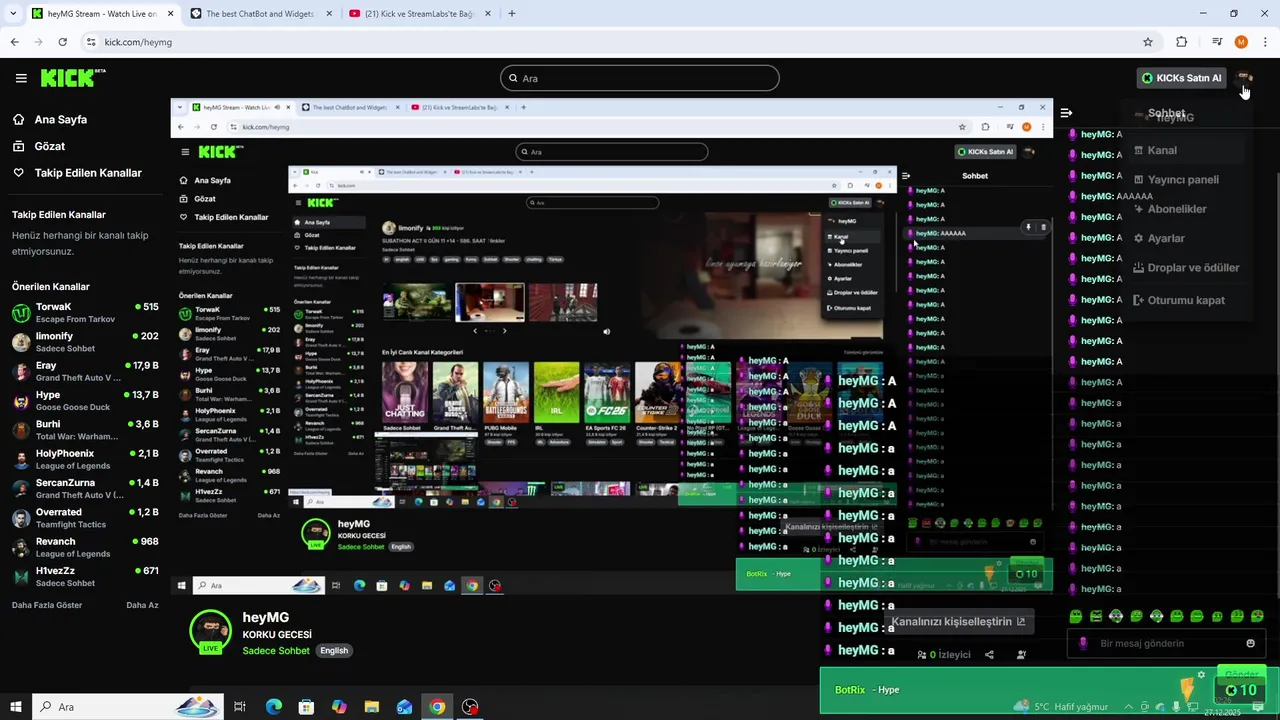Open File Explorer from the taskbar
1280x720 pixels.
pos(372,707)
